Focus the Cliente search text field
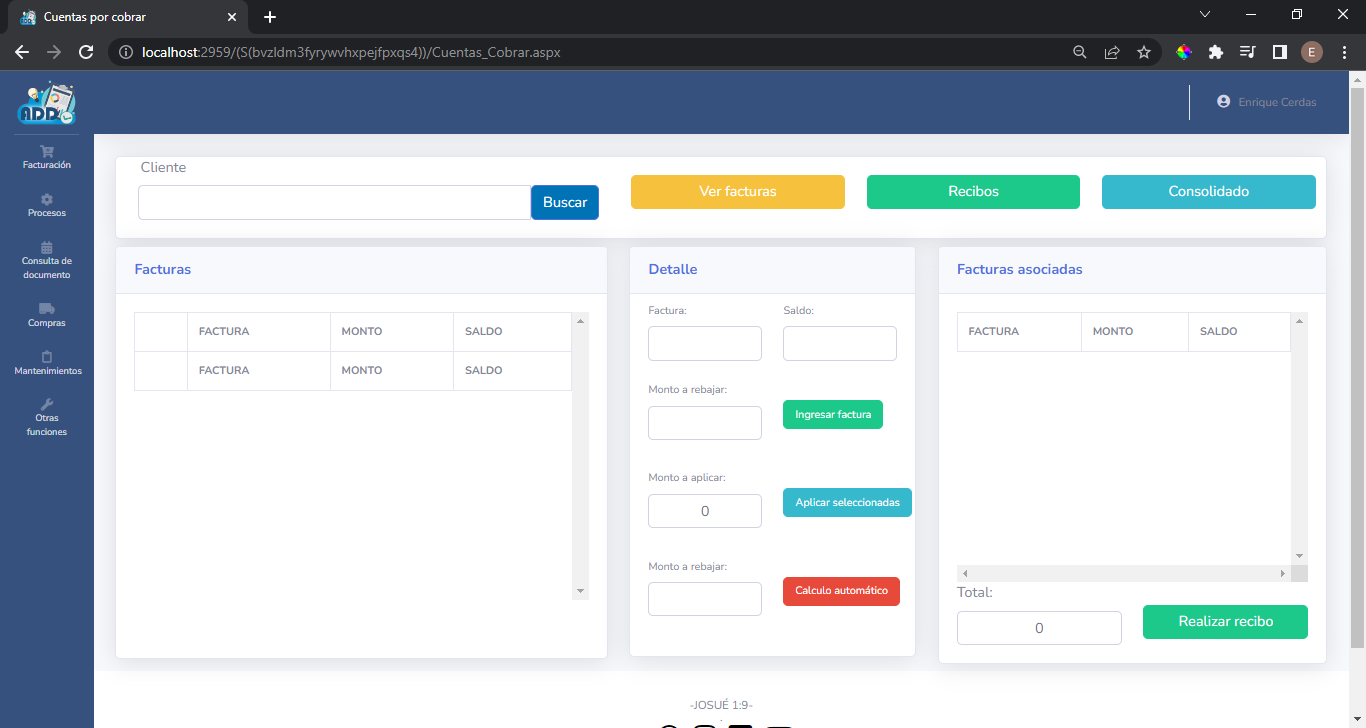1366x728 pixels. pos(334,202)
